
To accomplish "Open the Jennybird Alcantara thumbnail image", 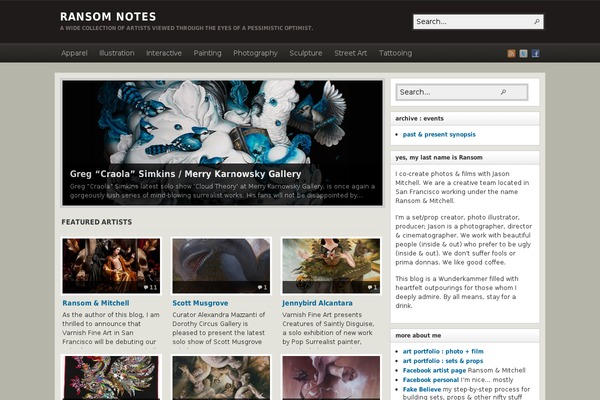I will click(331, 266).
